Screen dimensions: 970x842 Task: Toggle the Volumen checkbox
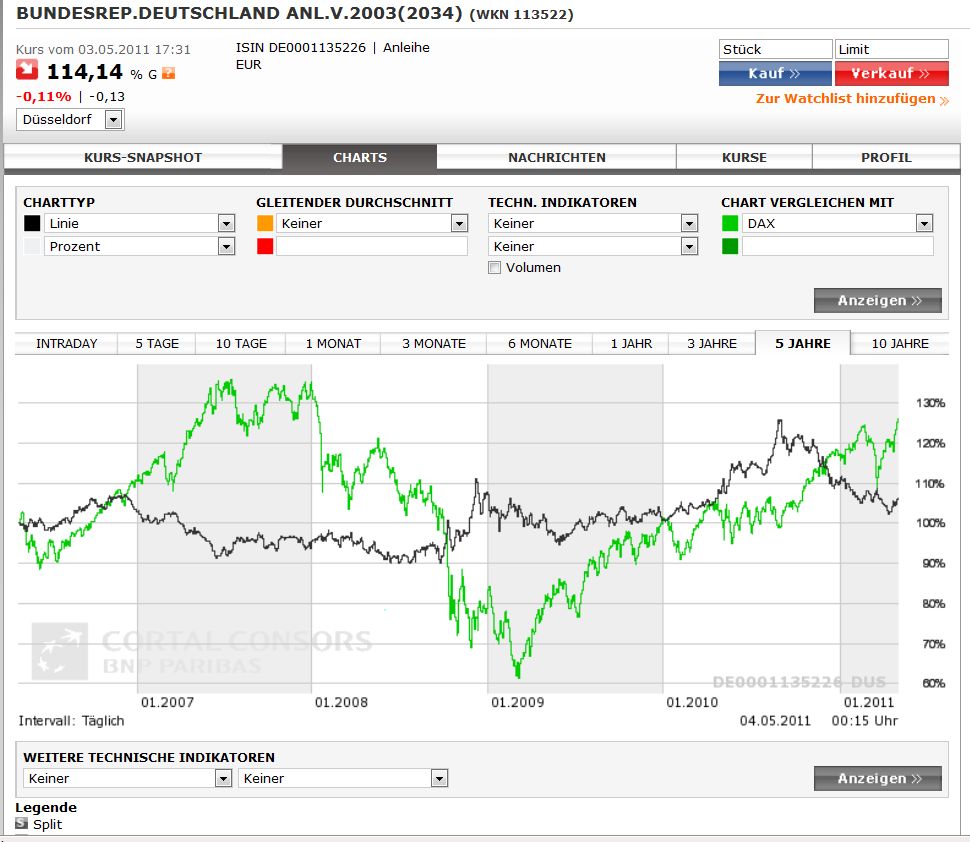tap(494, 267)
